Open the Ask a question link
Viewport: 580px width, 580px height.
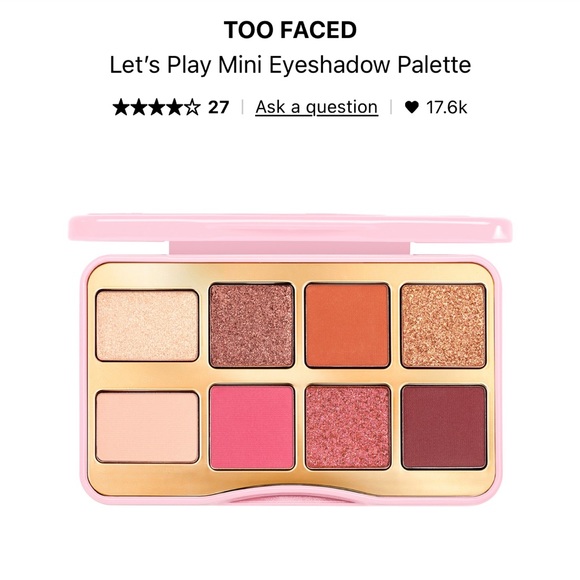click(317, 108)
